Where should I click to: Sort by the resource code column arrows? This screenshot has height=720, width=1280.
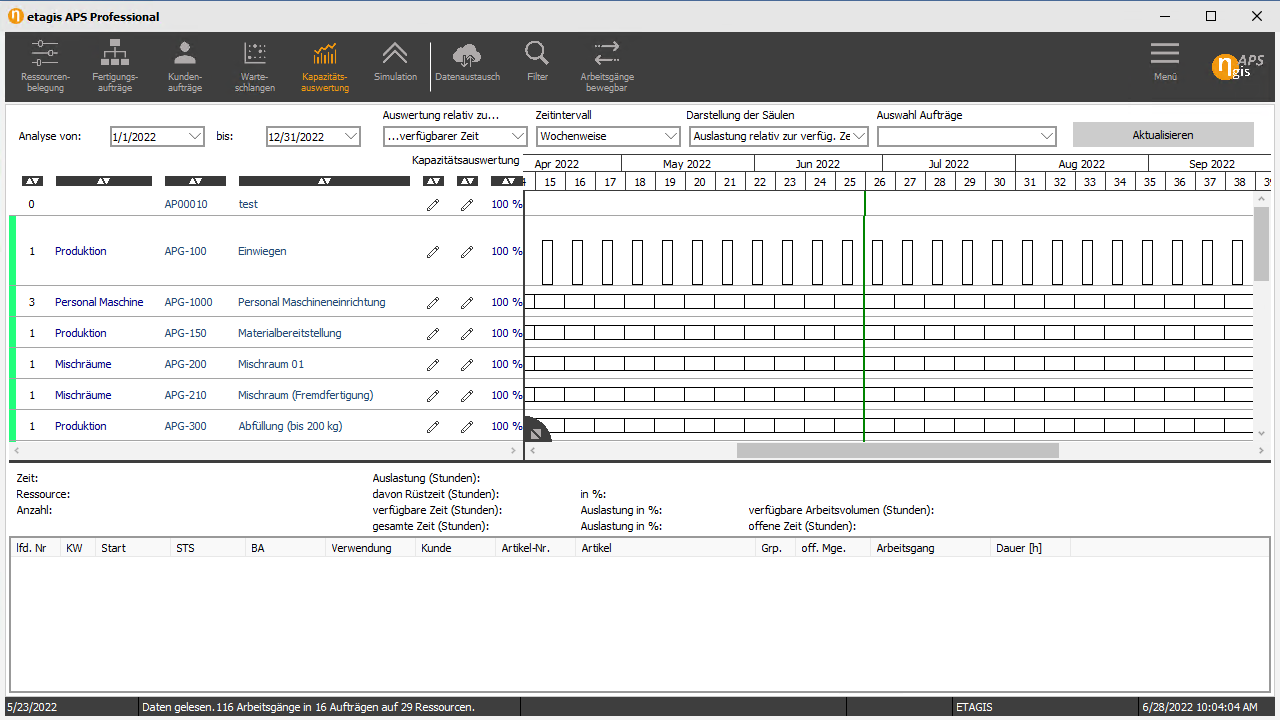point(195,181)
